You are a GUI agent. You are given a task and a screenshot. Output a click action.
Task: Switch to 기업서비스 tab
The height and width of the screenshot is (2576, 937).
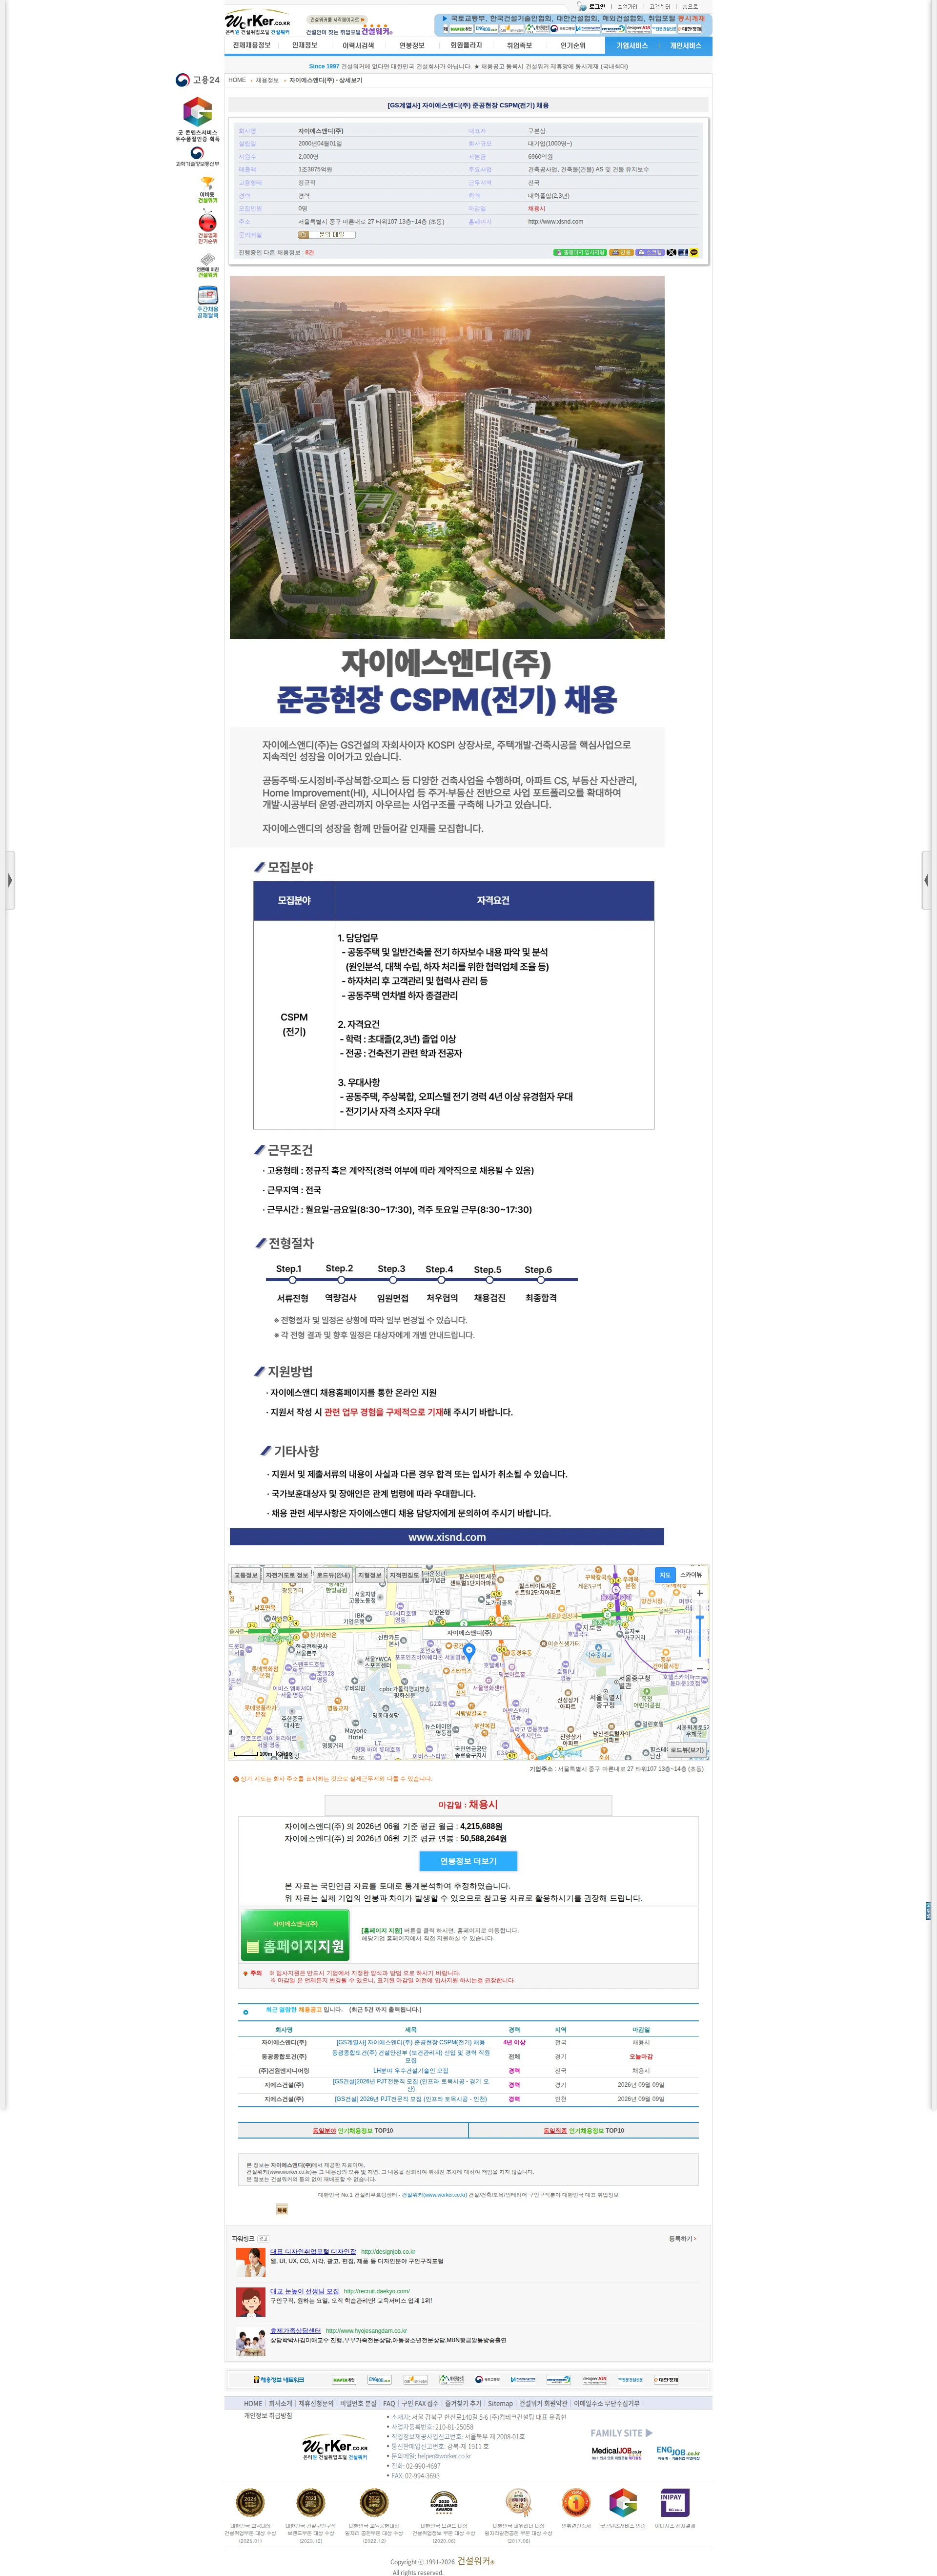632,45
